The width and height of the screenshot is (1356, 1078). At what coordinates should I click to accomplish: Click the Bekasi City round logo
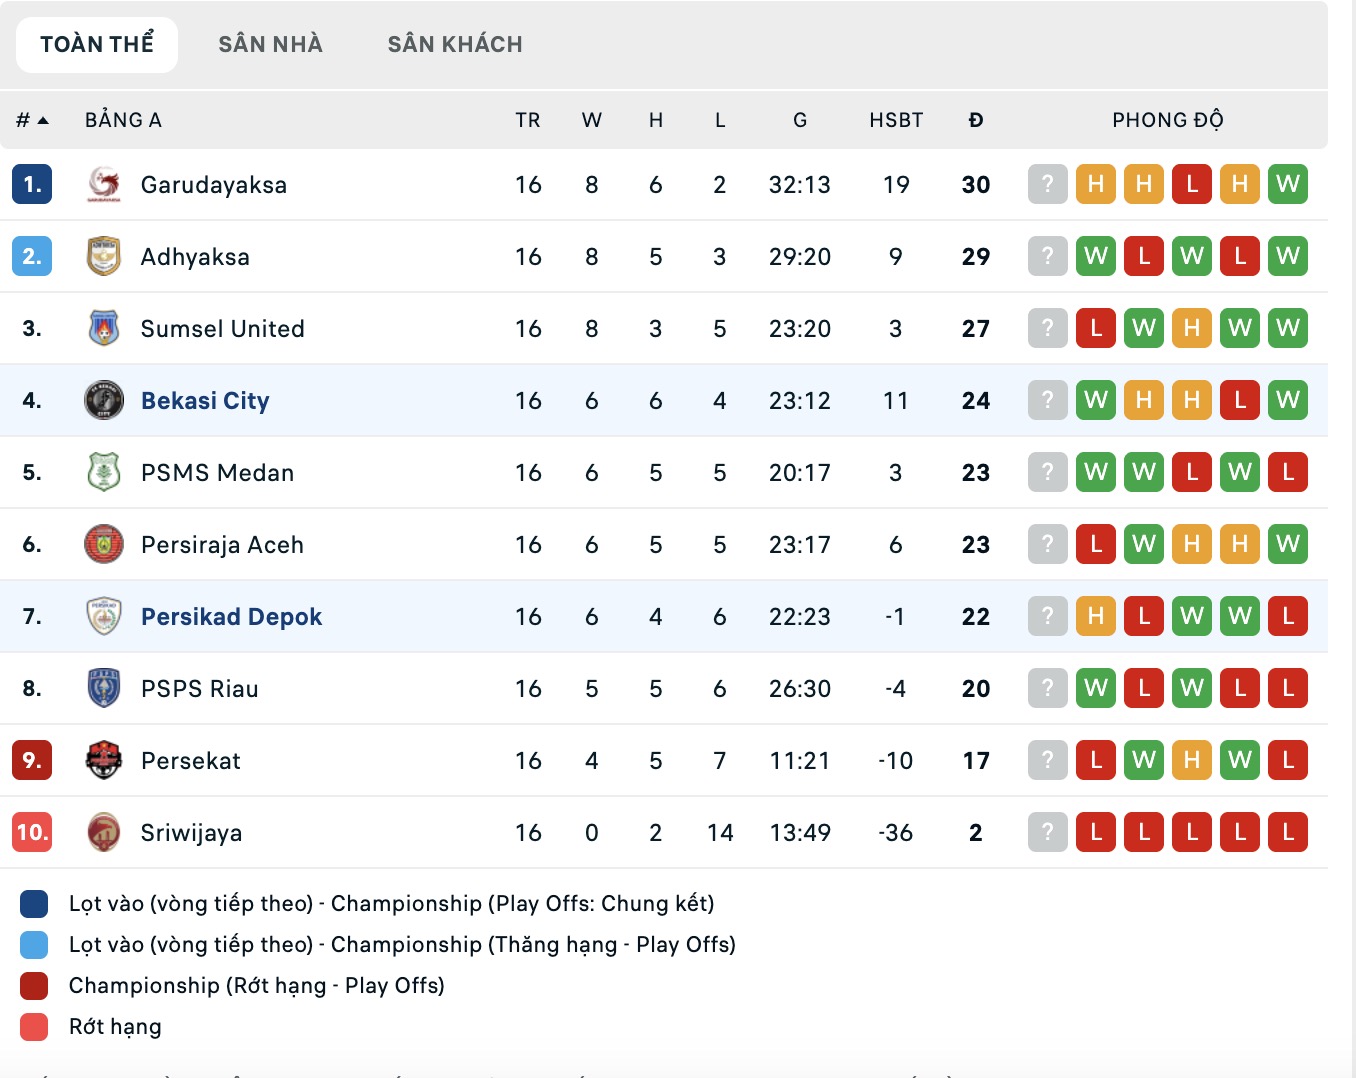[104, 401]
